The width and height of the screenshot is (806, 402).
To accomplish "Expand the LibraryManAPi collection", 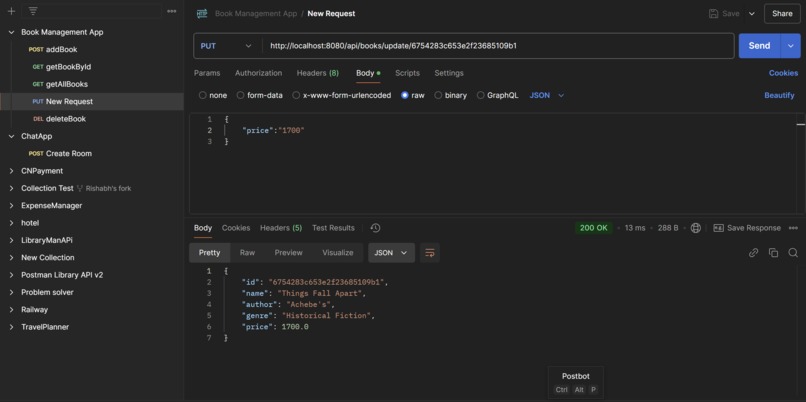I will pyautogui.click(x=11, y=240).
